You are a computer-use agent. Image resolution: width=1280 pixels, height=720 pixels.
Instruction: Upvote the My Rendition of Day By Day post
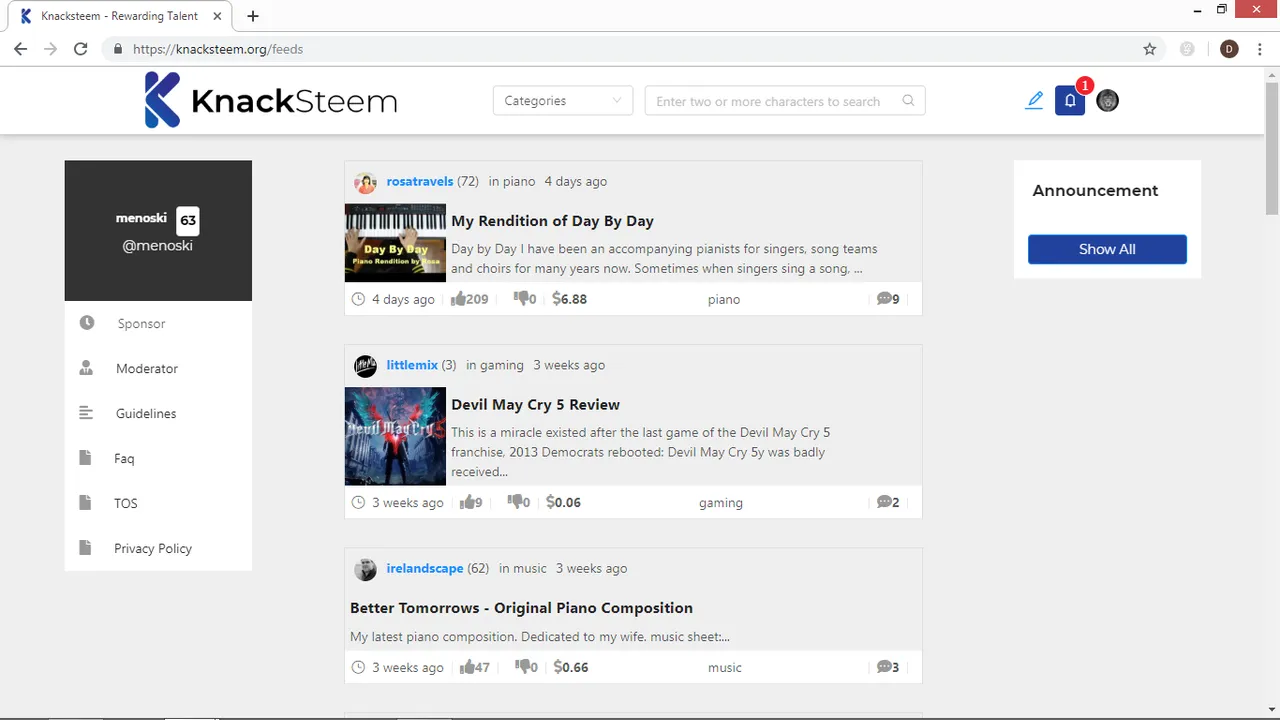click(x=459, y=299)
